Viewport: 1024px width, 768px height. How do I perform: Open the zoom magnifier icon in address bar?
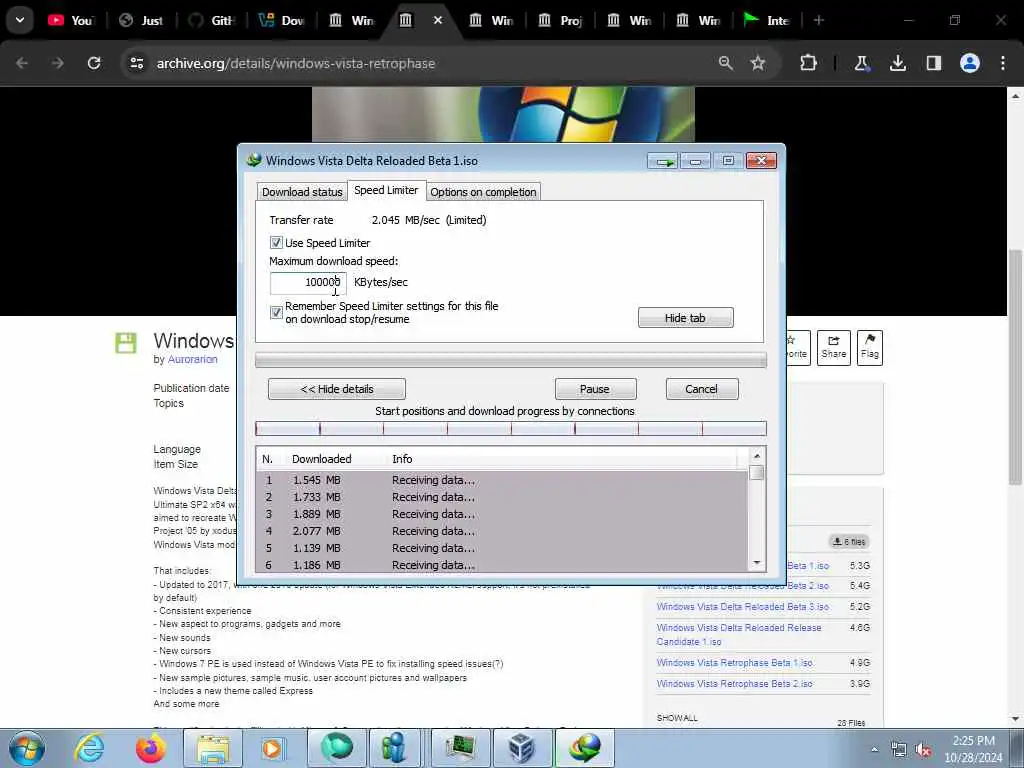[x=726, y=63]
